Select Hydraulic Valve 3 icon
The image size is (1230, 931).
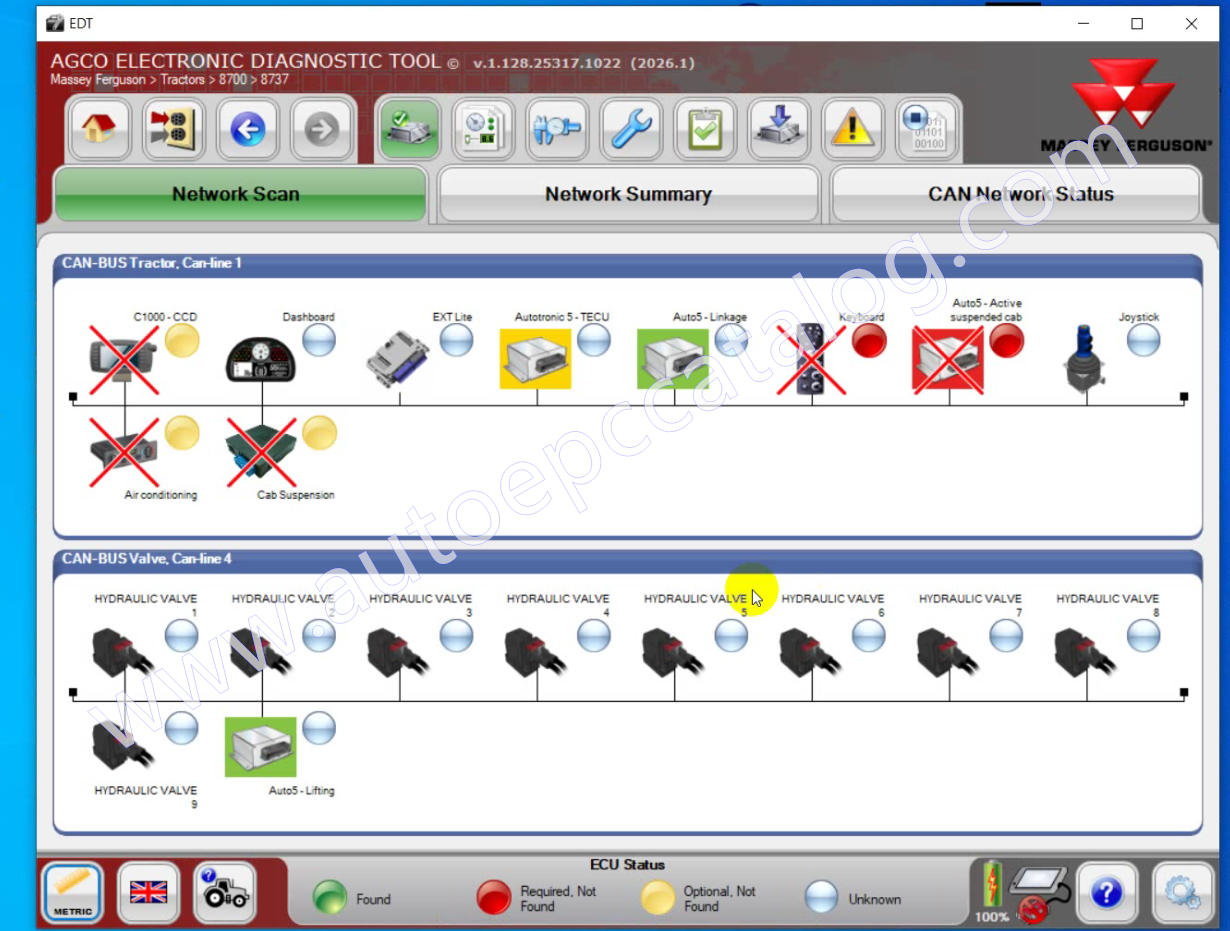coord(398,652)
